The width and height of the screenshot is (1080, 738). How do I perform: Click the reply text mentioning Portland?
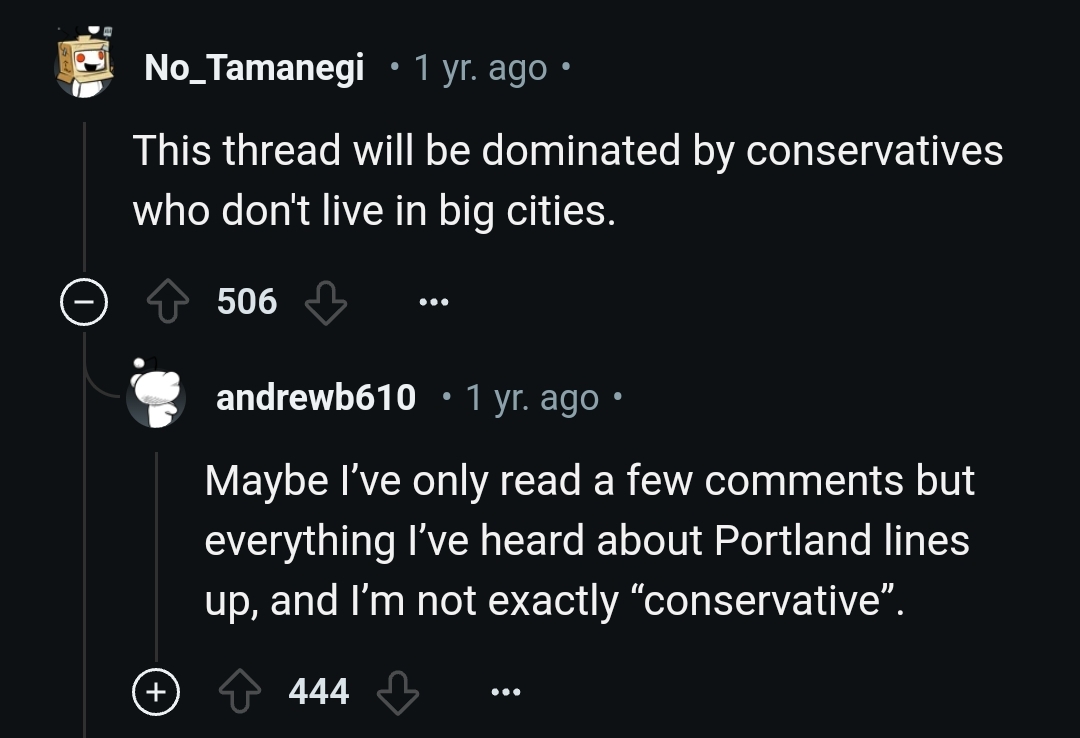pos(590,540)
